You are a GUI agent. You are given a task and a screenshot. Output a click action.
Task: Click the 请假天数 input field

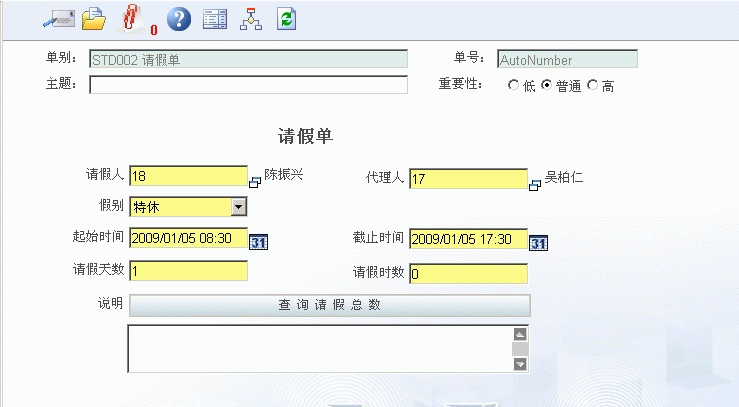(188, 272)
